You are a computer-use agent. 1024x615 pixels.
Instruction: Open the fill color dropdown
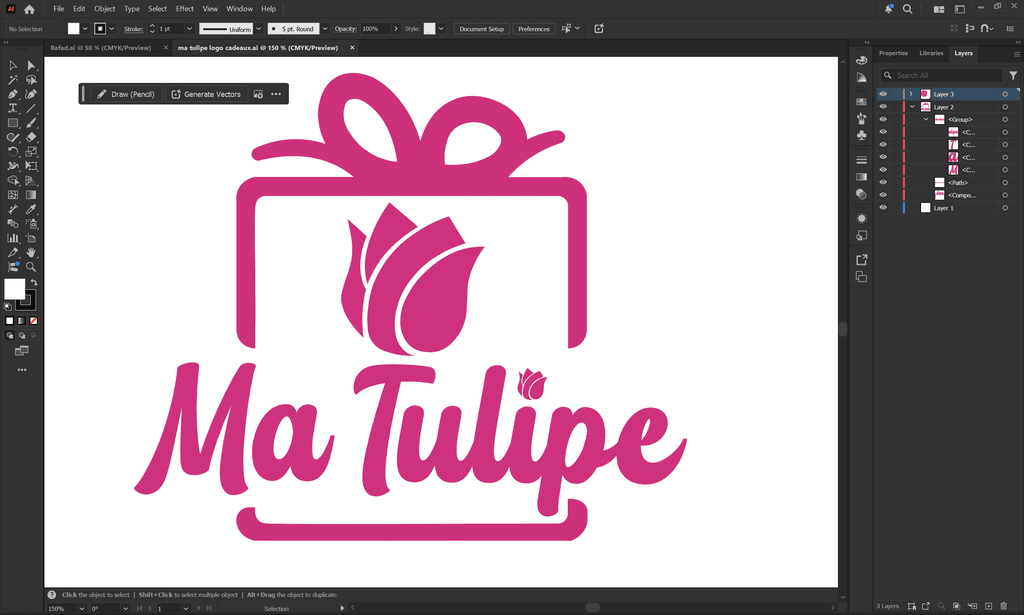point(85,29)
